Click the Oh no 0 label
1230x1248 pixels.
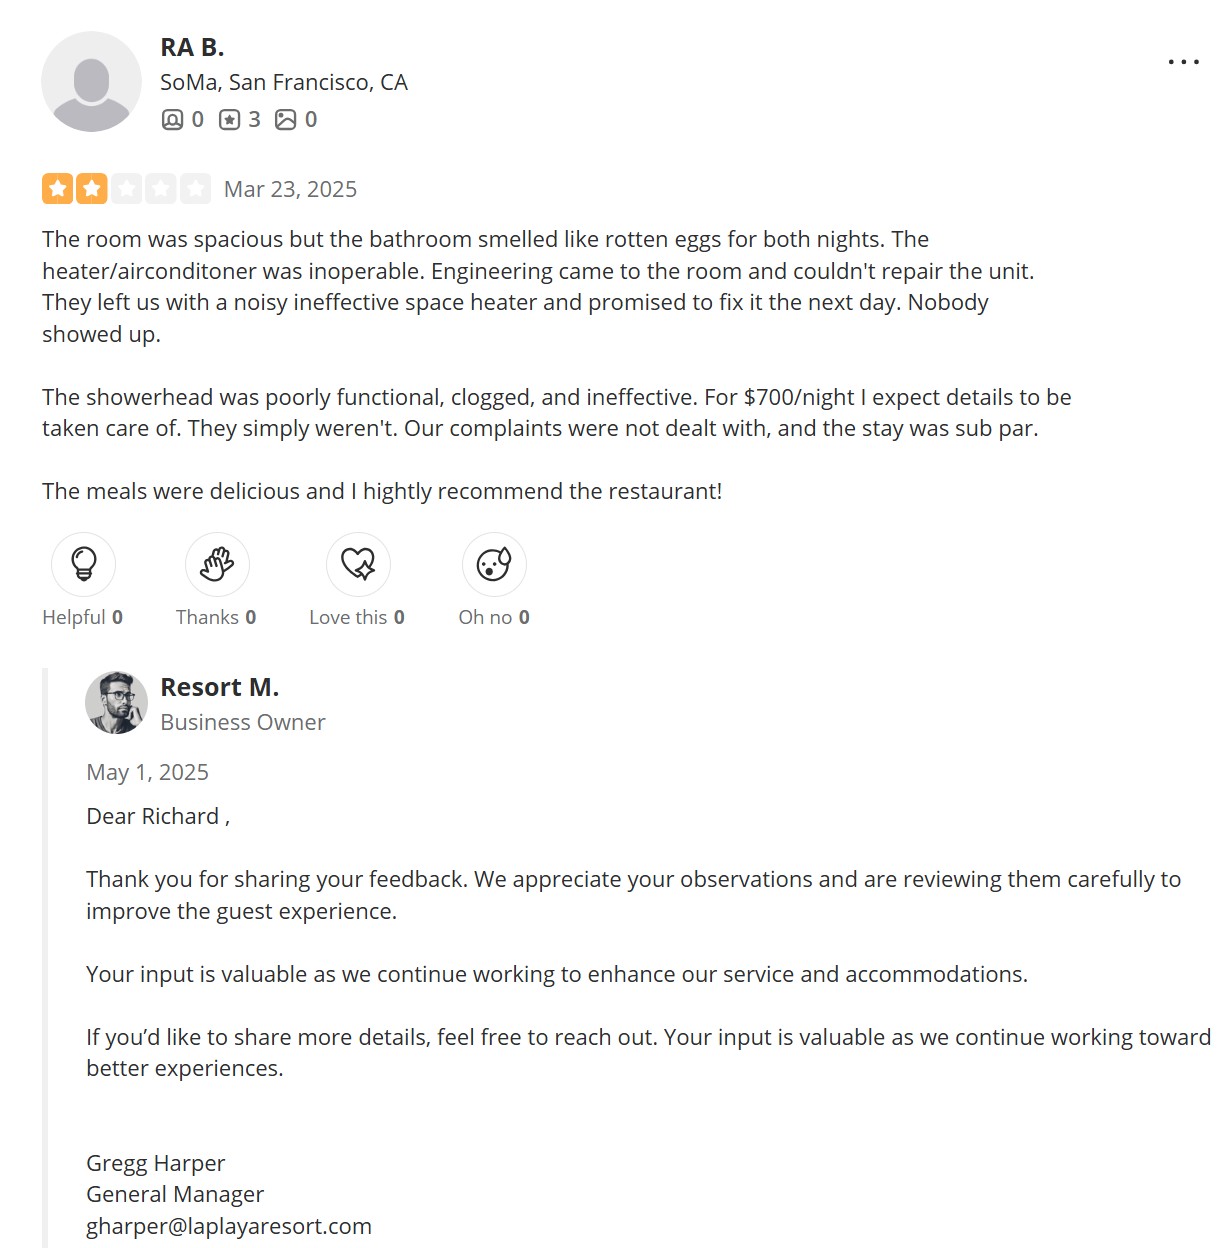point(494,617)
